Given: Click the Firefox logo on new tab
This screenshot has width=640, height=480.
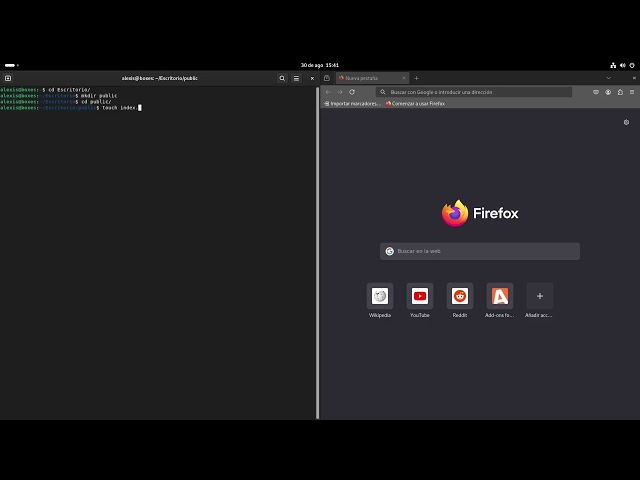Looking at the screenshot, I should pos(480,213).
